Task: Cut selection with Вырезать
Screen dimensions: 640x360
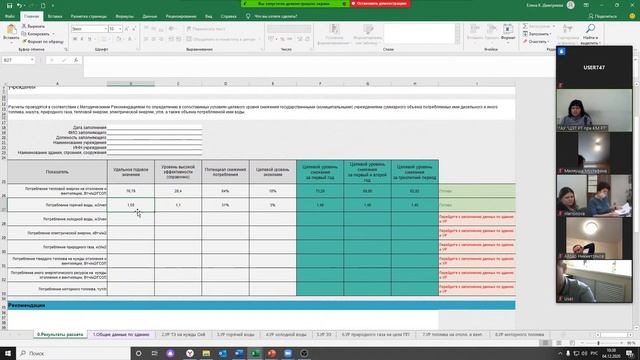Action: [x=33, y=26]
